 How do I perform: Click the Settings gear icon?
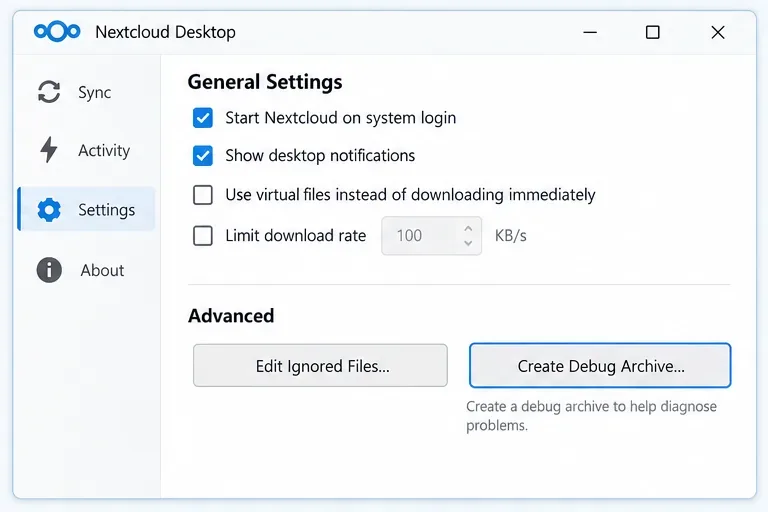pyautogui.click(x=49, y=210)
